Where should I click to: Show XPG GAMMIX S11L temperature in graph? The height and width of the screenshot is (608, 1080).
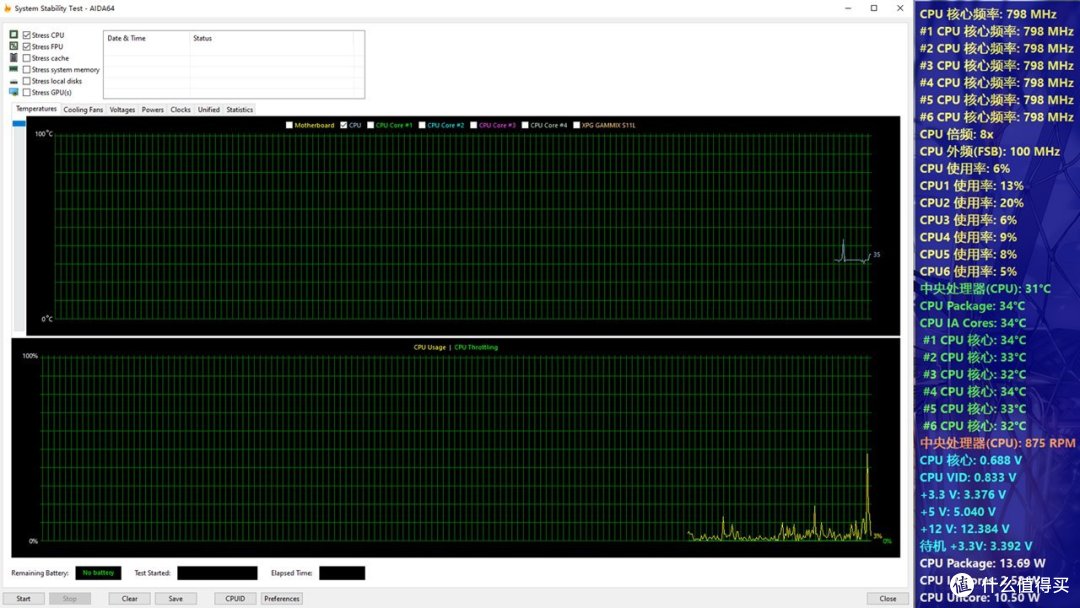(577, 125)
